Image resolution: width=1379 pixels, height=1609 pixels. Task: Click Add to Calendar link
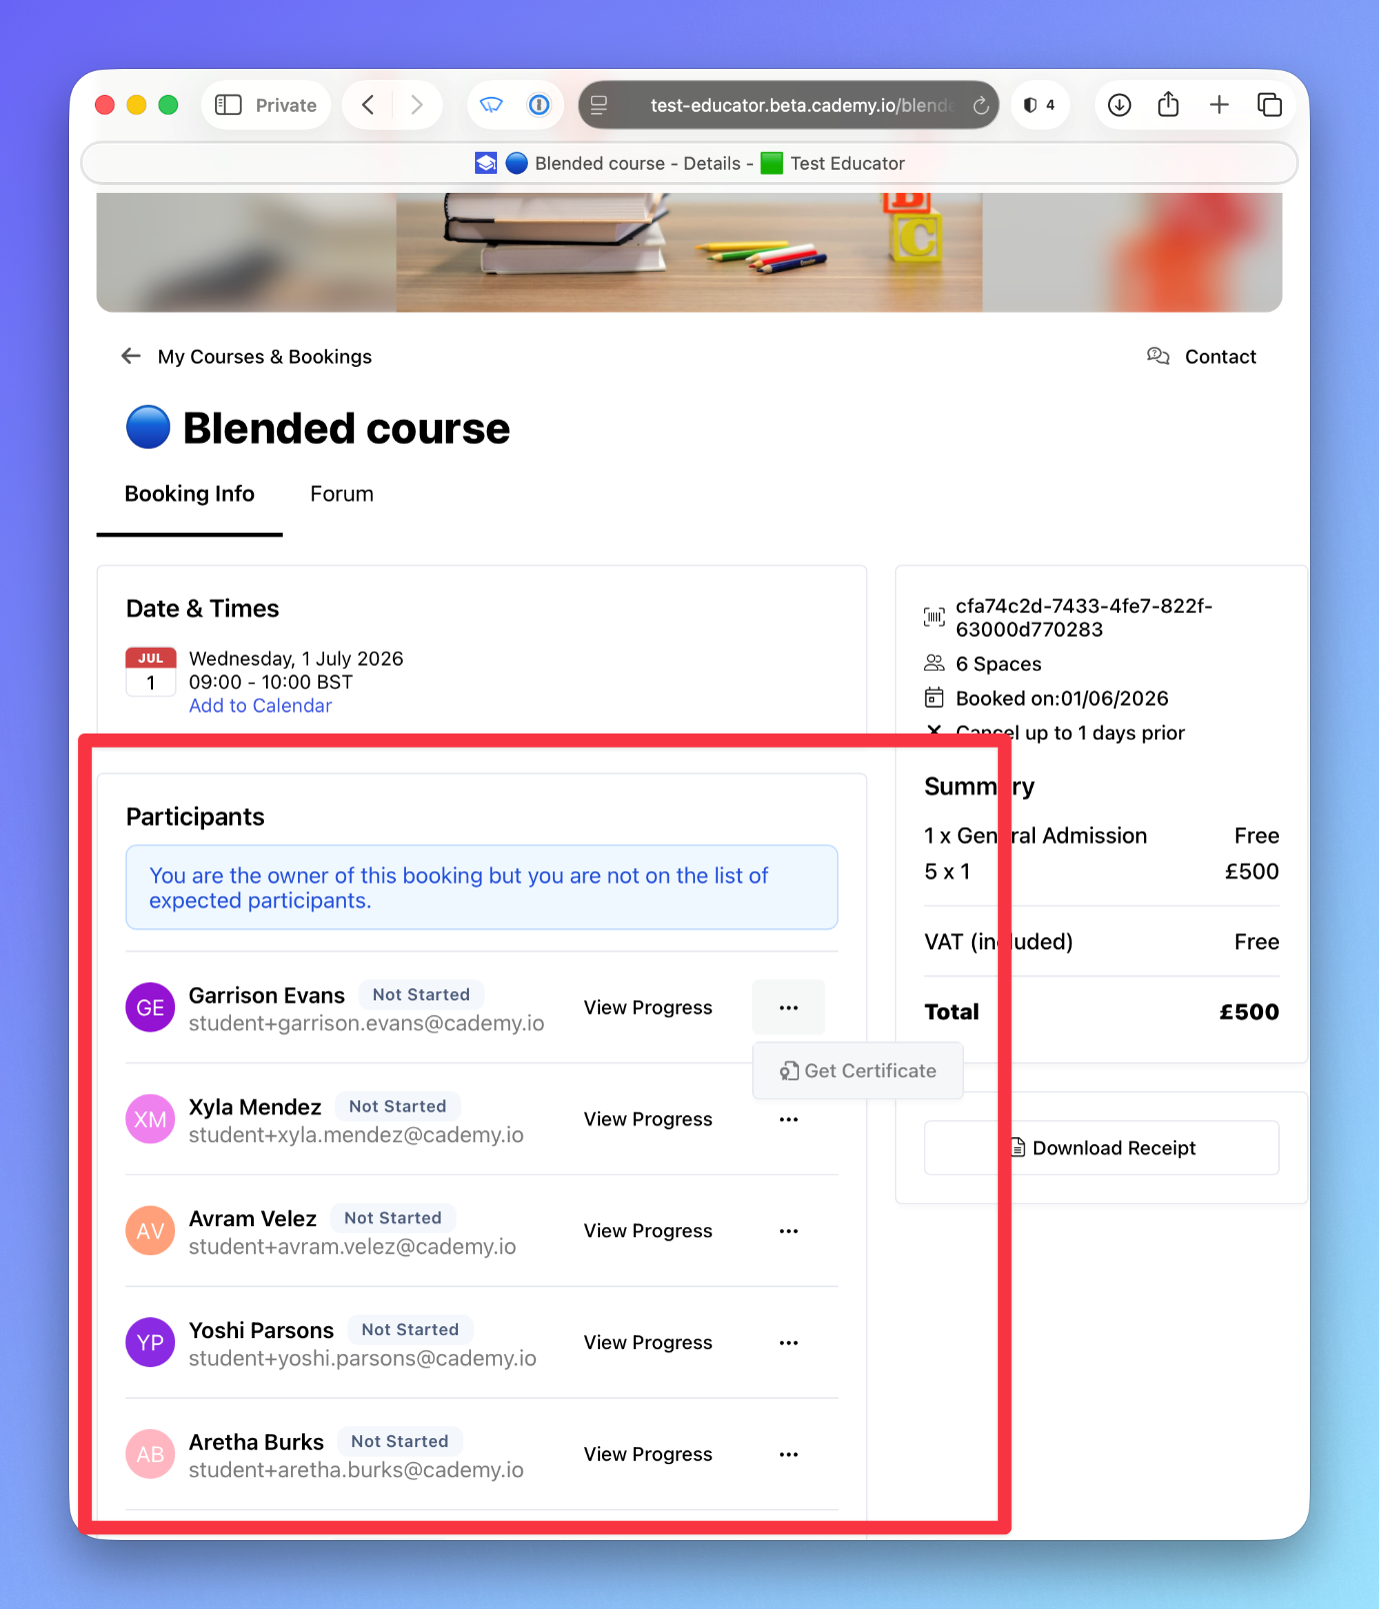pos(260,706)
